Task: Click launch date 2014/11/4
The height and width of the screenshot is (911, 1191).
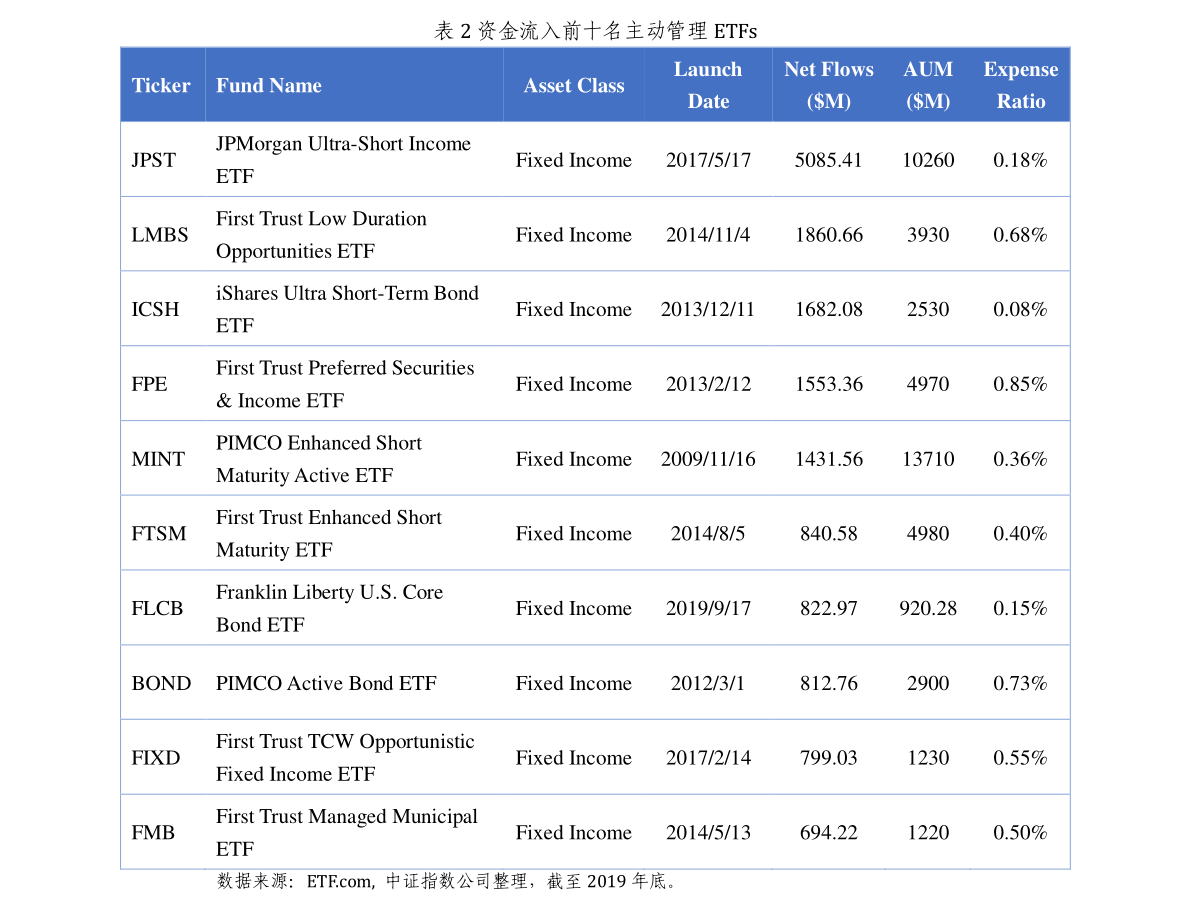Action: pos(708,234)
